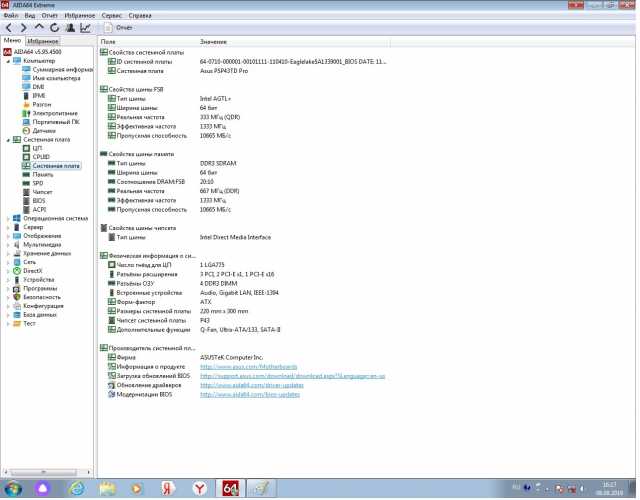Select the Чипсет icon in tree
The image size is (640, 500).
tap(26, 192)
